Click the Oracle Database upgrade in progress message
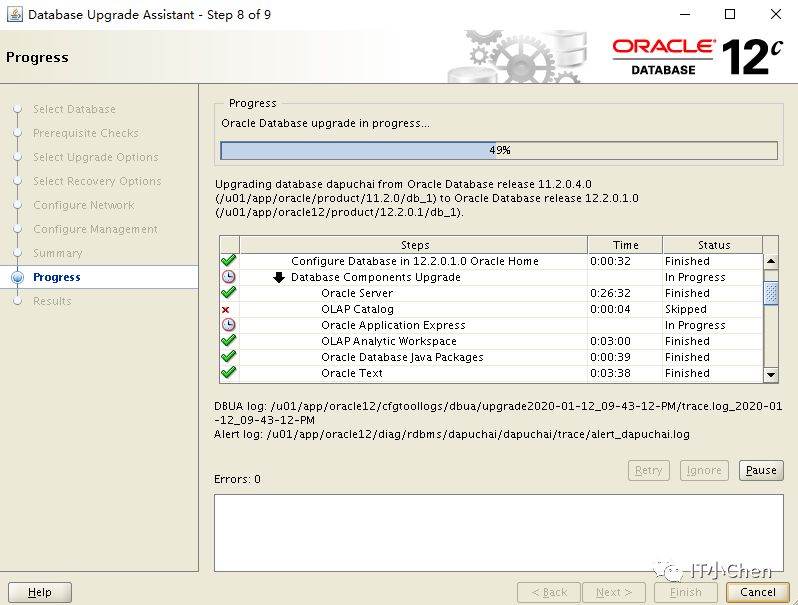 [325, 123]
